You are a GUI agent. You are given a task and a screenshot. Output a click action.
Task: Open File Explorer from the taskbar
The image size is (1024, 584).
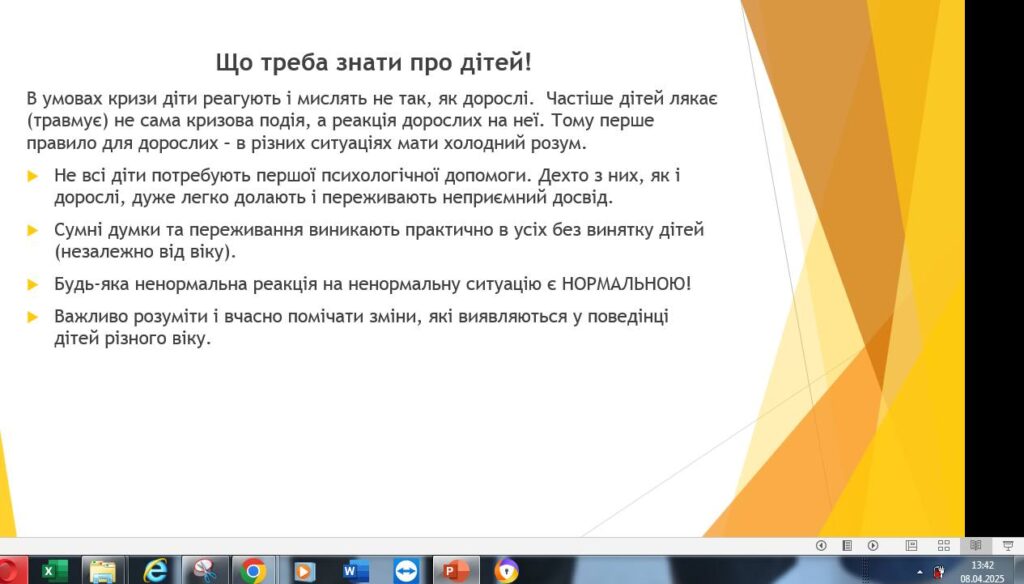tap(103, 571)
